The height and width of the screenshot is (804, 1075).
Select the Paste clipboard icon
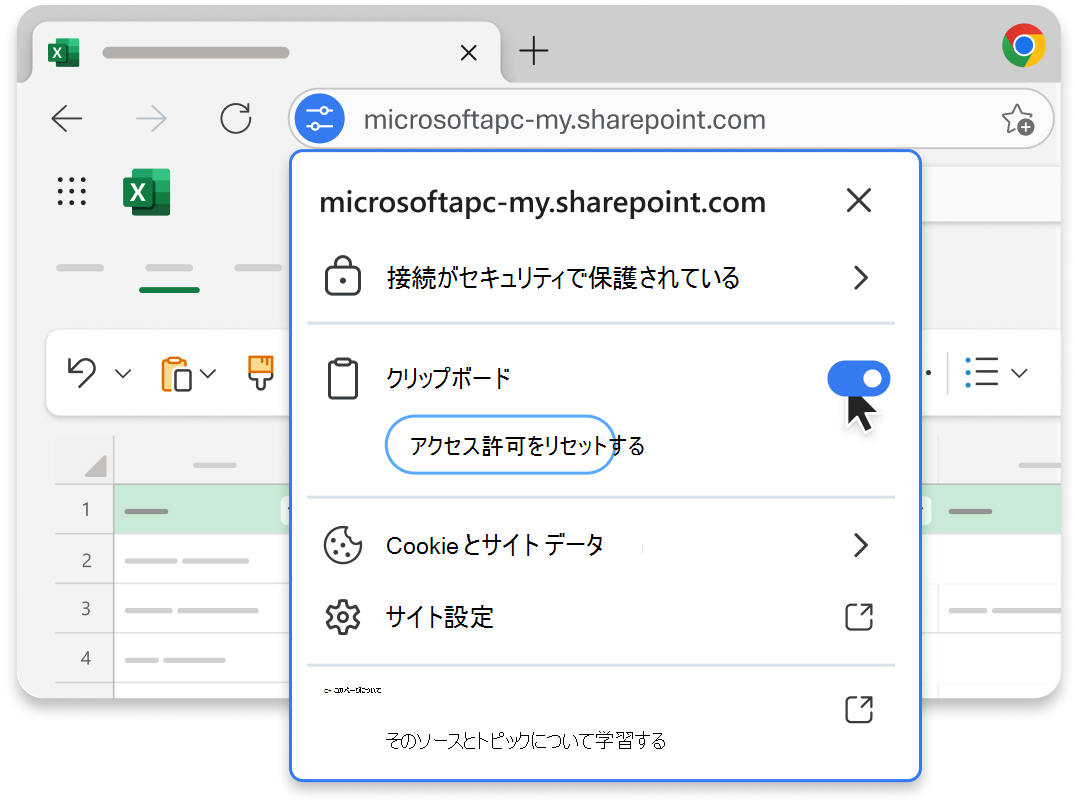pyautogui.click(x=175, y=372)
